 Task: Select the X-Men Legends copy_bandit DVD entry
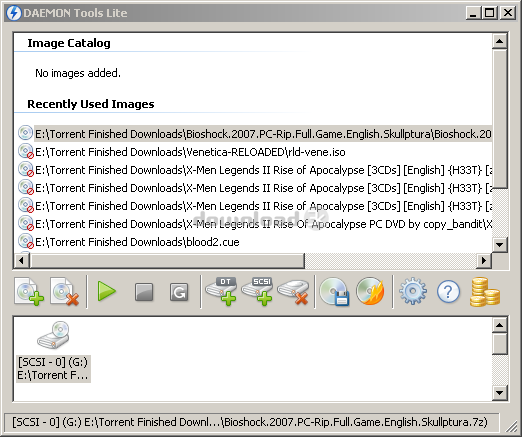point(263,224)
